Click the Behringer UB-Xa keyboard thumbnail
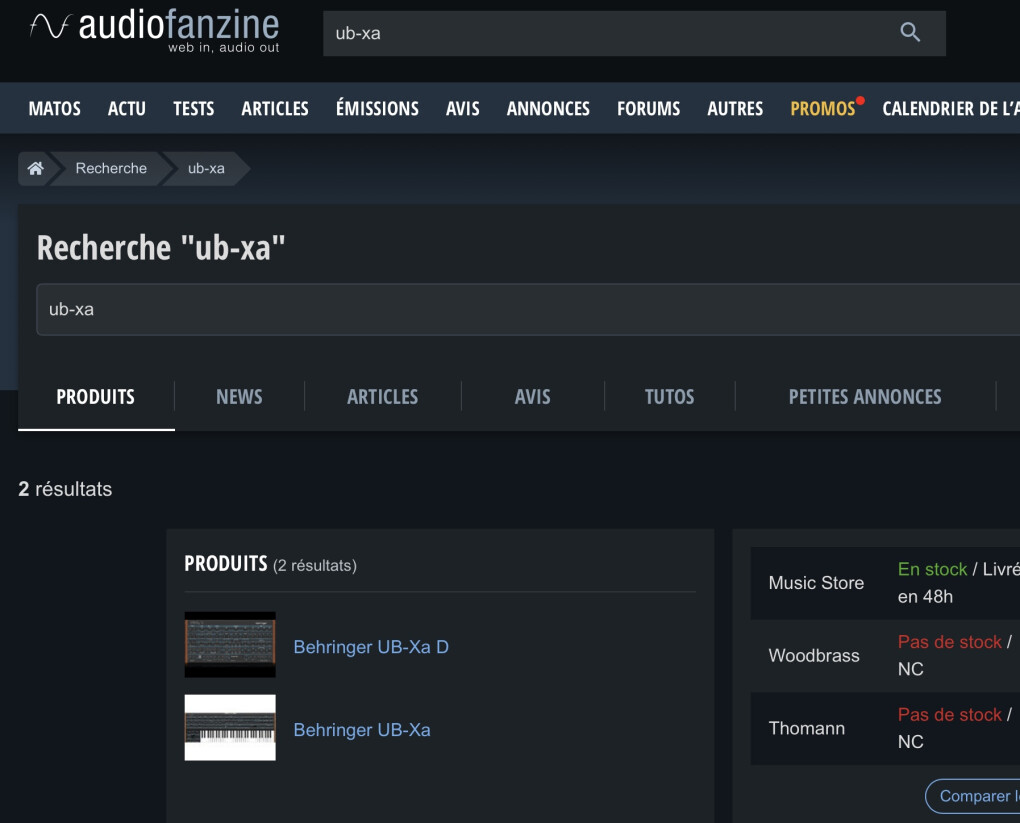 [x=230, y=727]
